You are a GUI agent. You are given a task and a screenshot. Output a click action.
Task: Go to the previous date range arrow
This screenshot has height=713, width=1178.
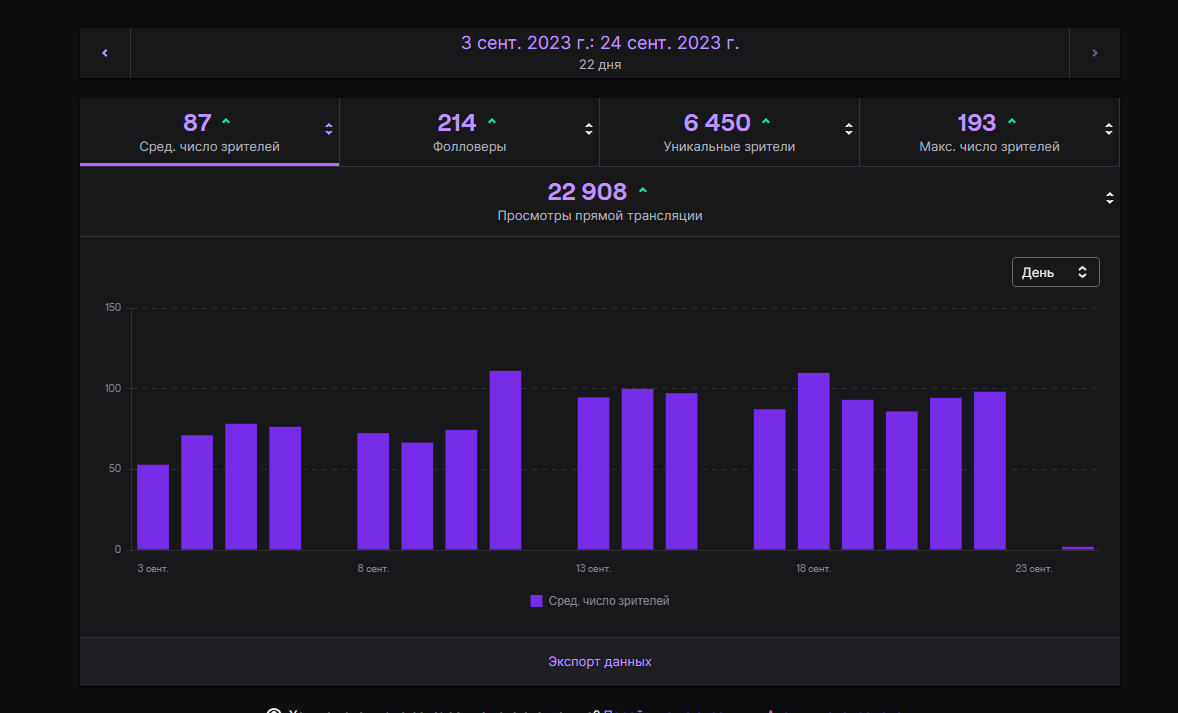105,53
